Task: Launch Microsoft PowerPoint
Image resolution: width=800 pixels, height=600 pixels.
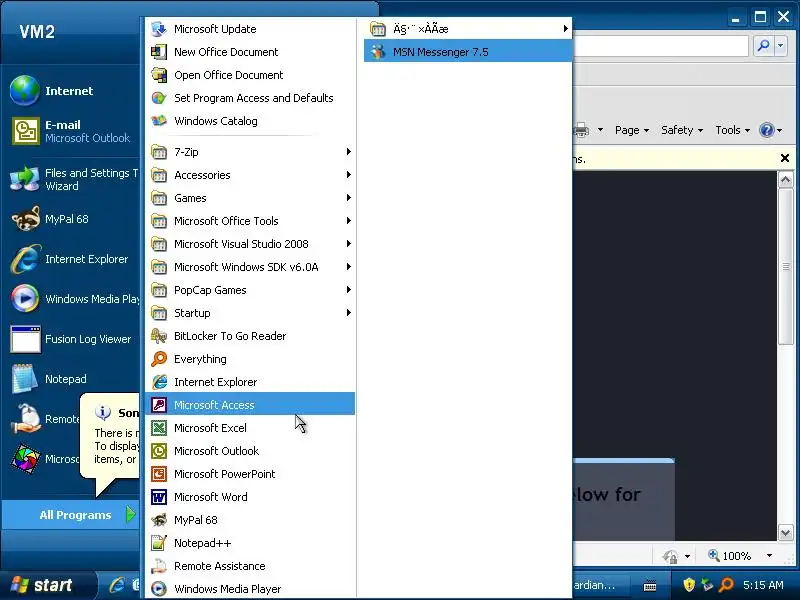Action: point(250,473)
